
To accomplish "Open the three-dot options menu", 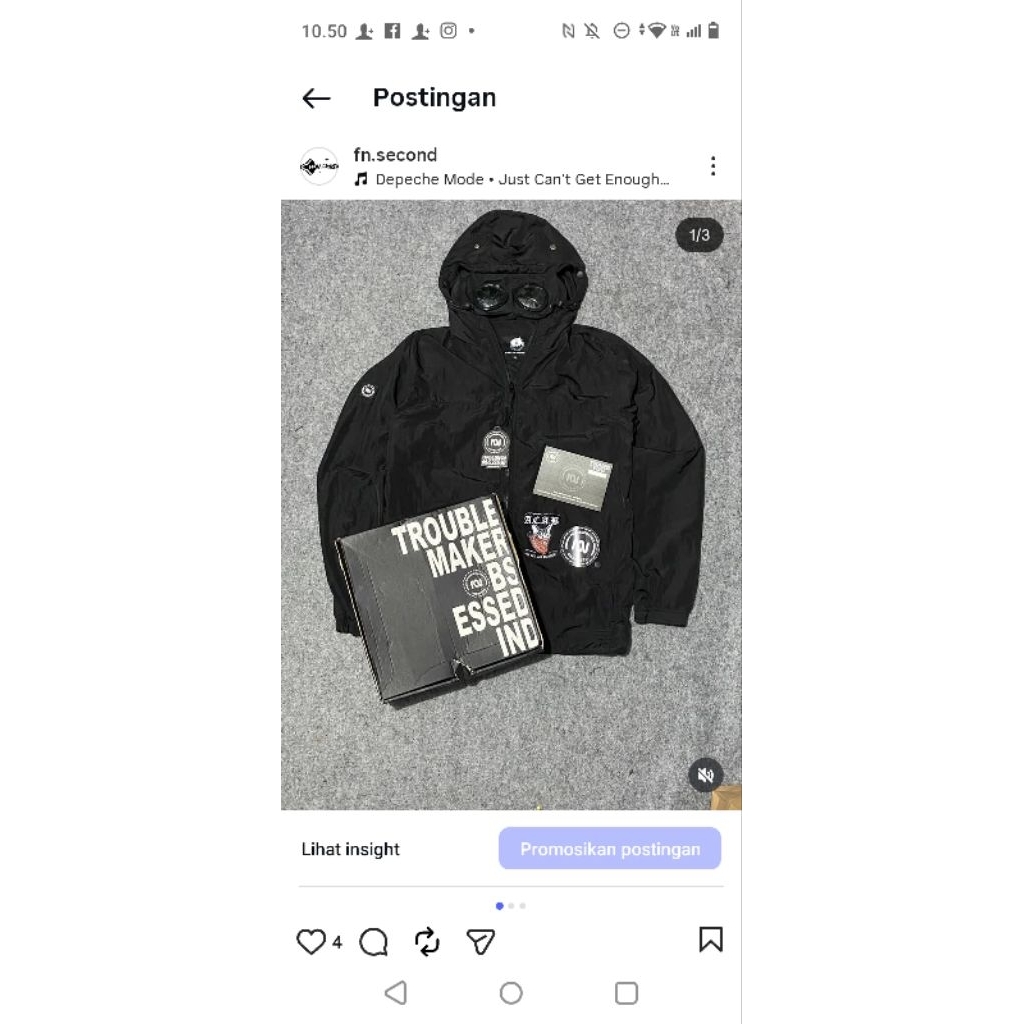I will point(712,166).
